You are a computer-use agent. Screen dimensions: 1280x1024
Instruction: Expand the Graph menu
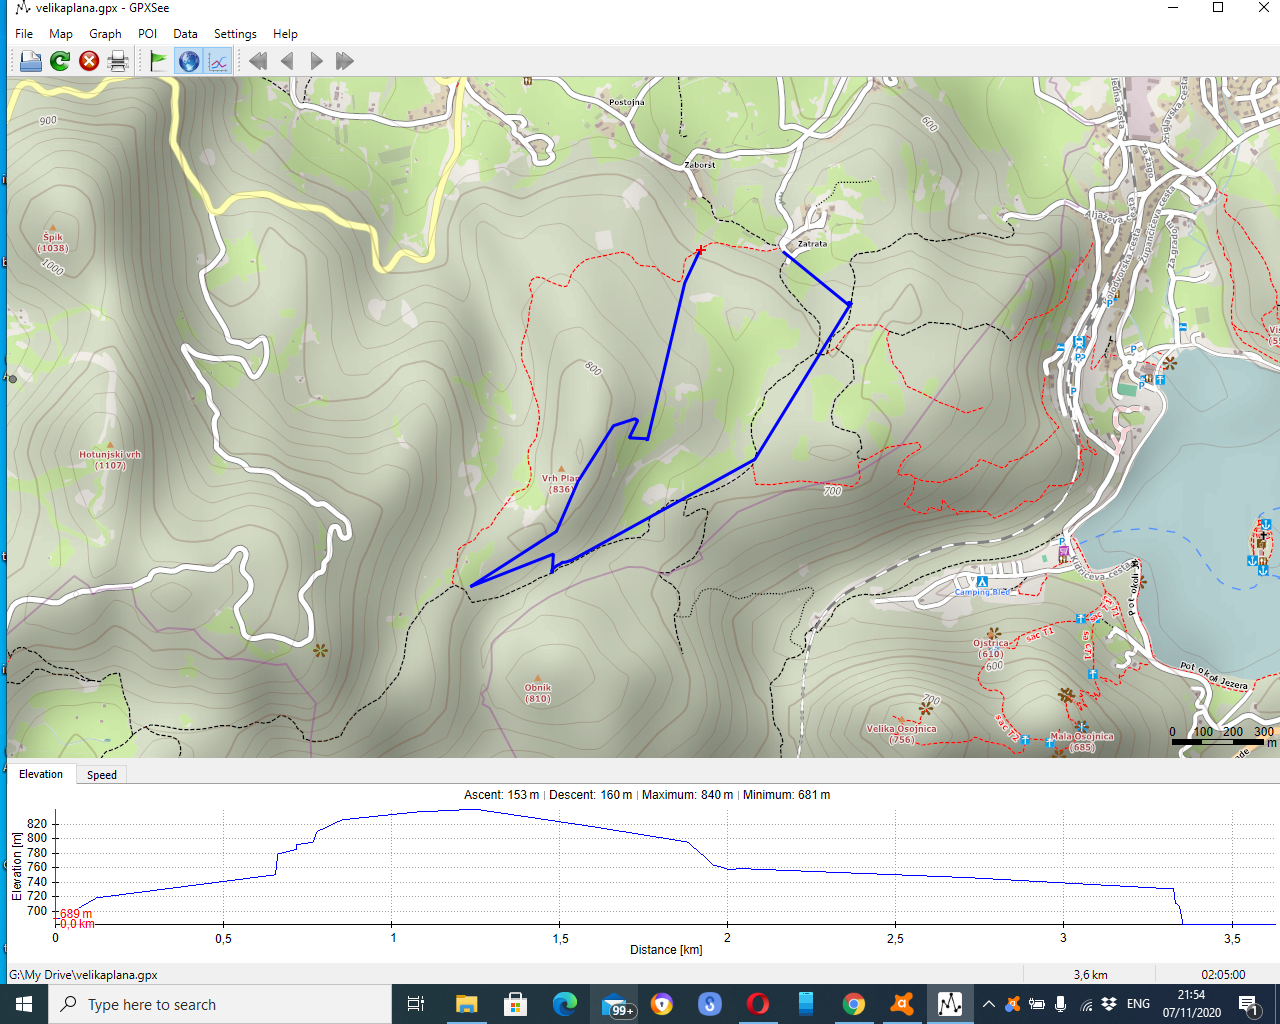(x=105, y=34)
